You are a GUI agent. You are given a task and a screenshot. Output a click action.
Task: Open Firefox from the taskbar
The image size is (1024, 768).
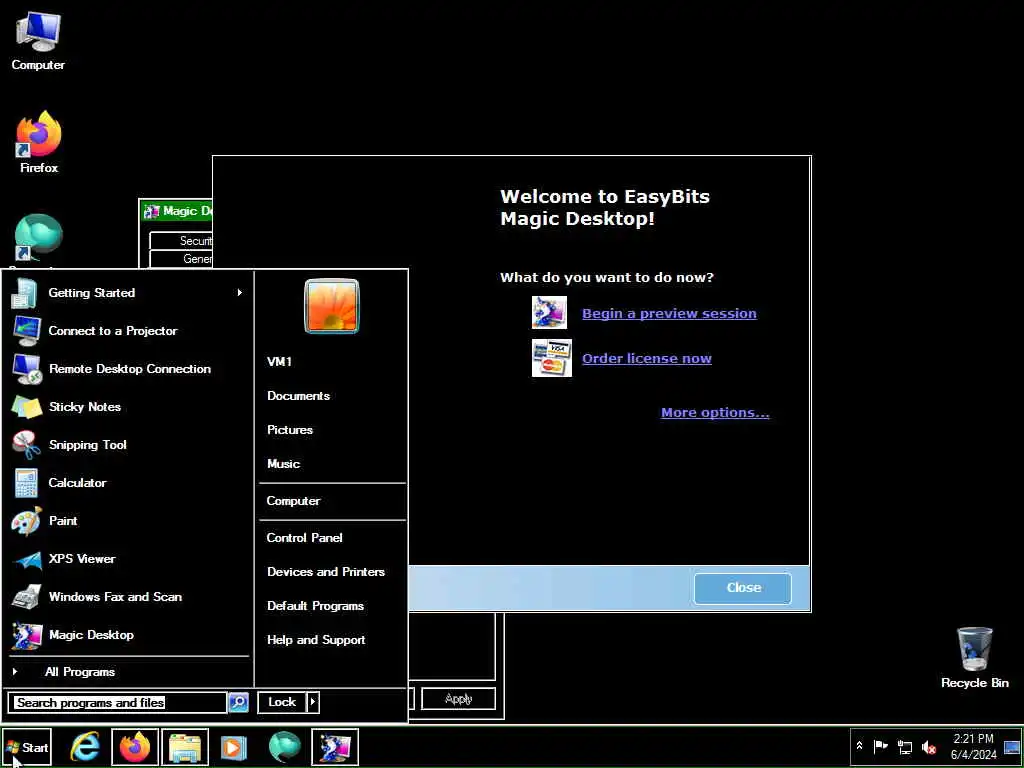click(x=135, y=746)
